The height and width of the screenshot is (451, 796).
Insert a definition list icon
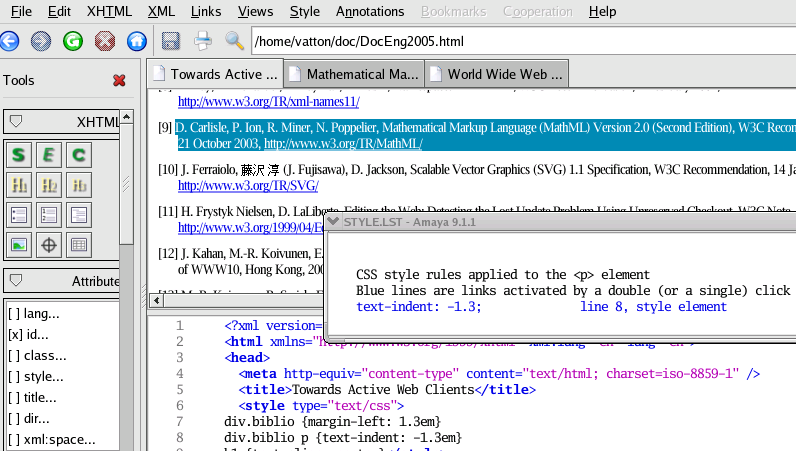click(x=79, y=215)
